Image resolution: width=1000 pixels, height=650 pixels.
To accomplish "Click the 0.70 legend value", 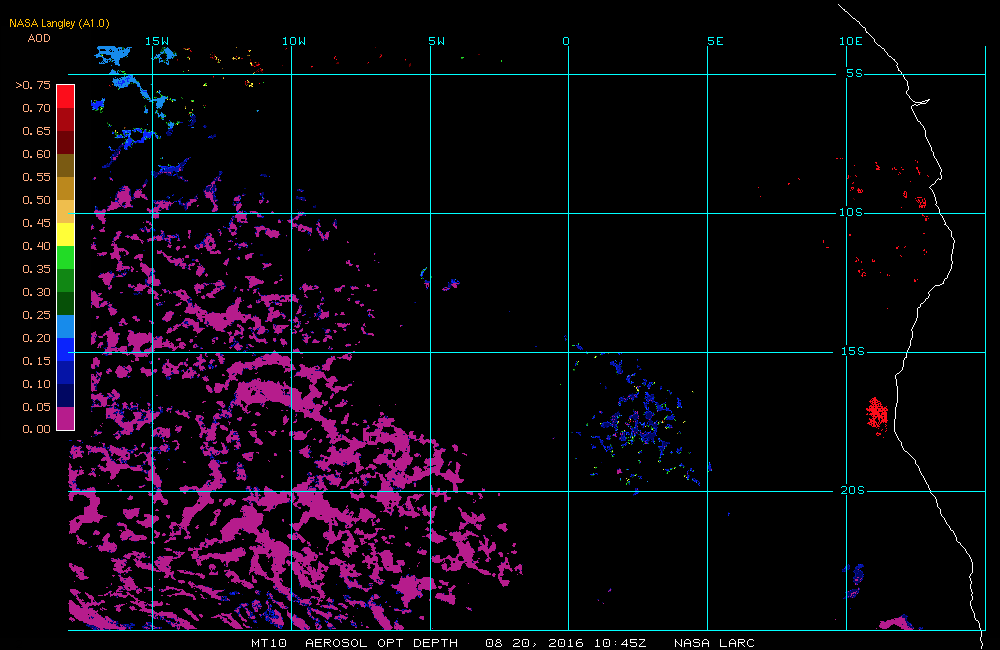I will click(x=36, y=108).
